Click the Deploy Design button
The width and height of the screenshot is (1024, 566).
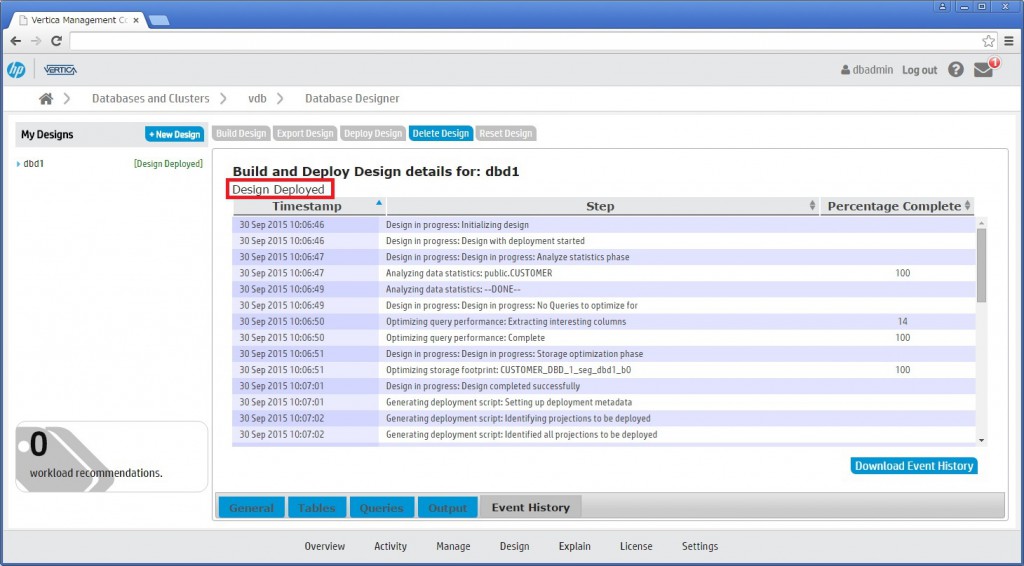tap(373, 133)
